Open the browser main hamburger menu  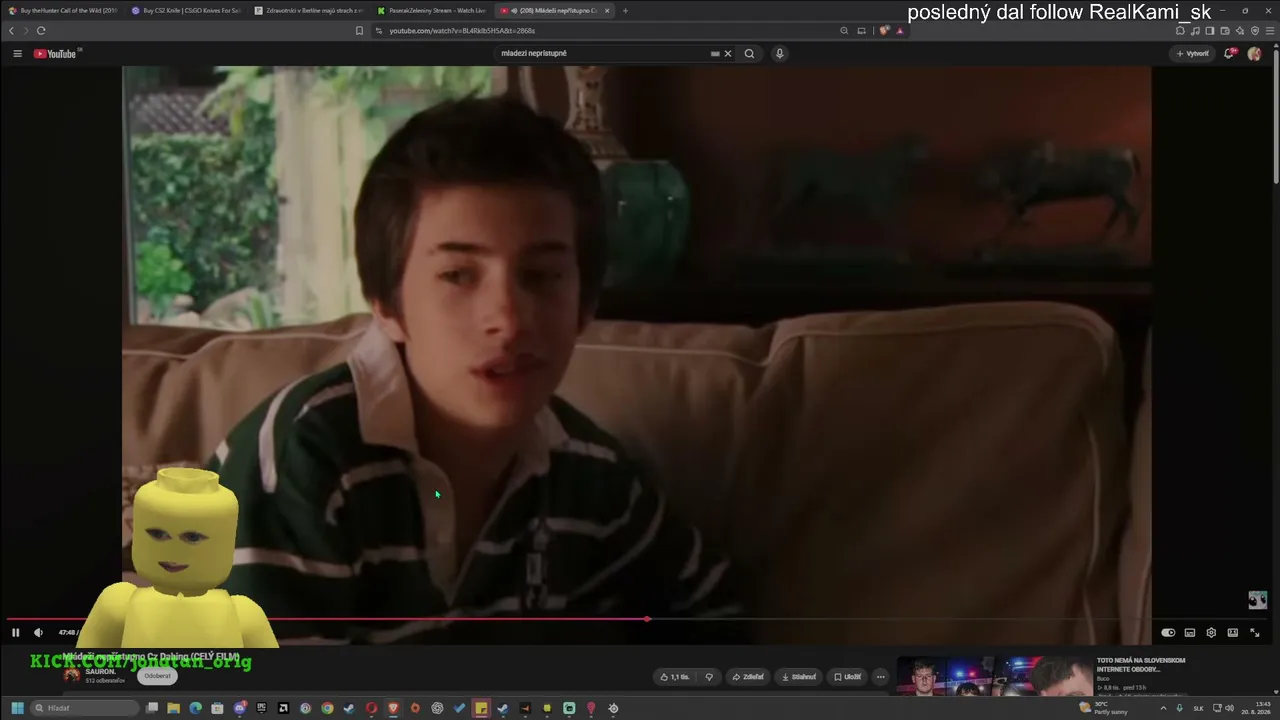click(1270, 31)
